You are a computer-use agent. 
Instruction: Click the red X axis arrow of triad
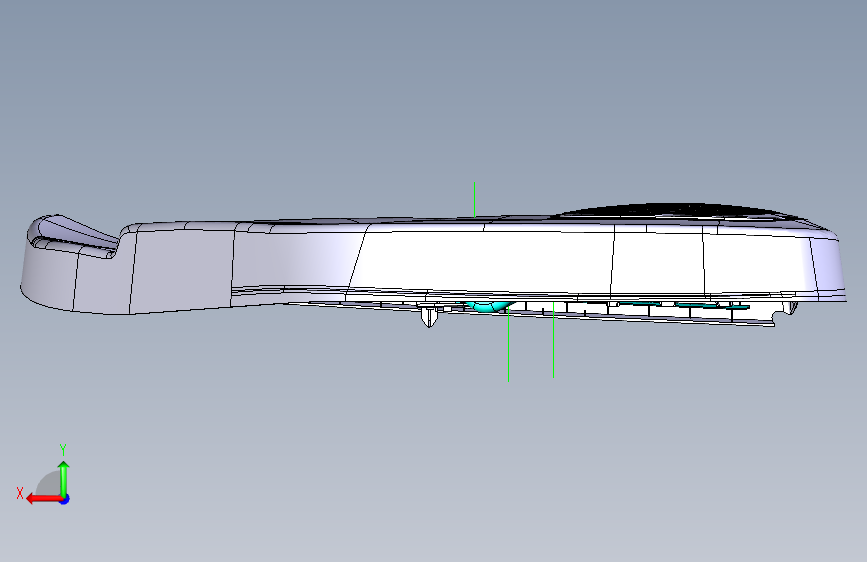coord(43,499)
